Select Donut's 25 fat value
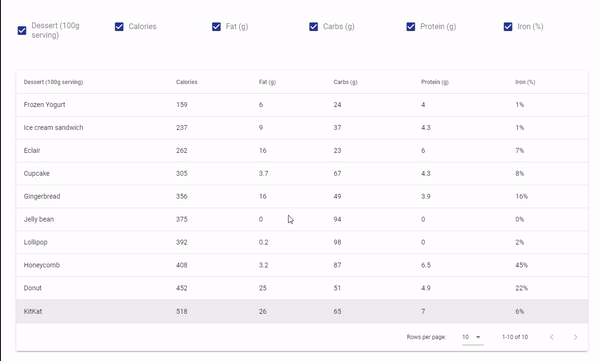600x361 pixels. tap(262, 288)
